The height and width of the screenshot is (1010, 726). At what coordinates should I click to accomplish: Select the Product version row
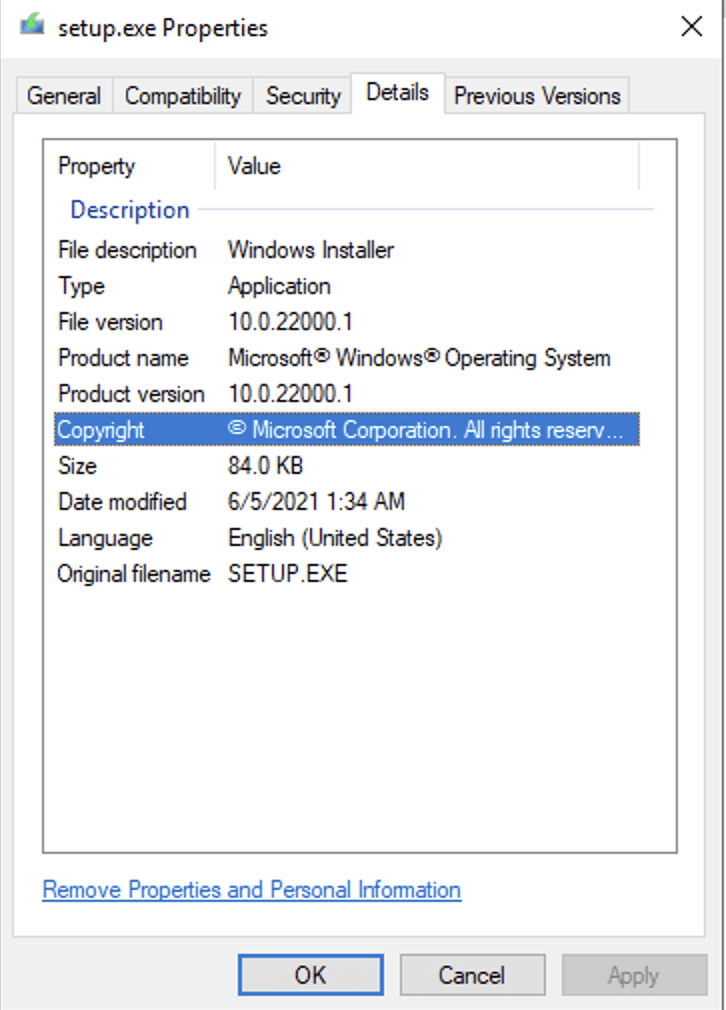pyautogui.click(x=131, y=394)
